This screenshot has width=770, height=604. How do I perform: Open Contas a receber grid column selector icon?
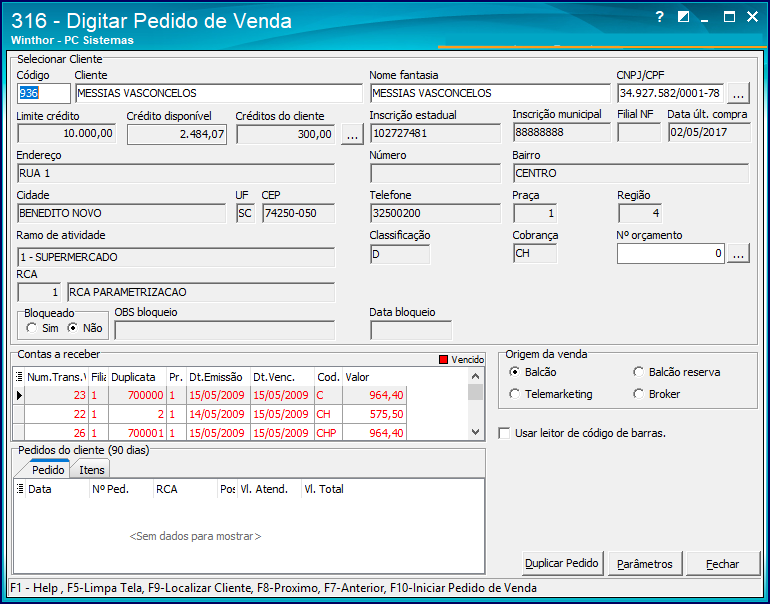tap(19, 377)
